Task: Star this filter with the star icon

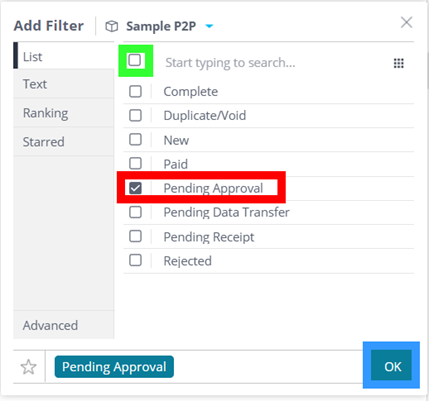Action: [29, 367]
